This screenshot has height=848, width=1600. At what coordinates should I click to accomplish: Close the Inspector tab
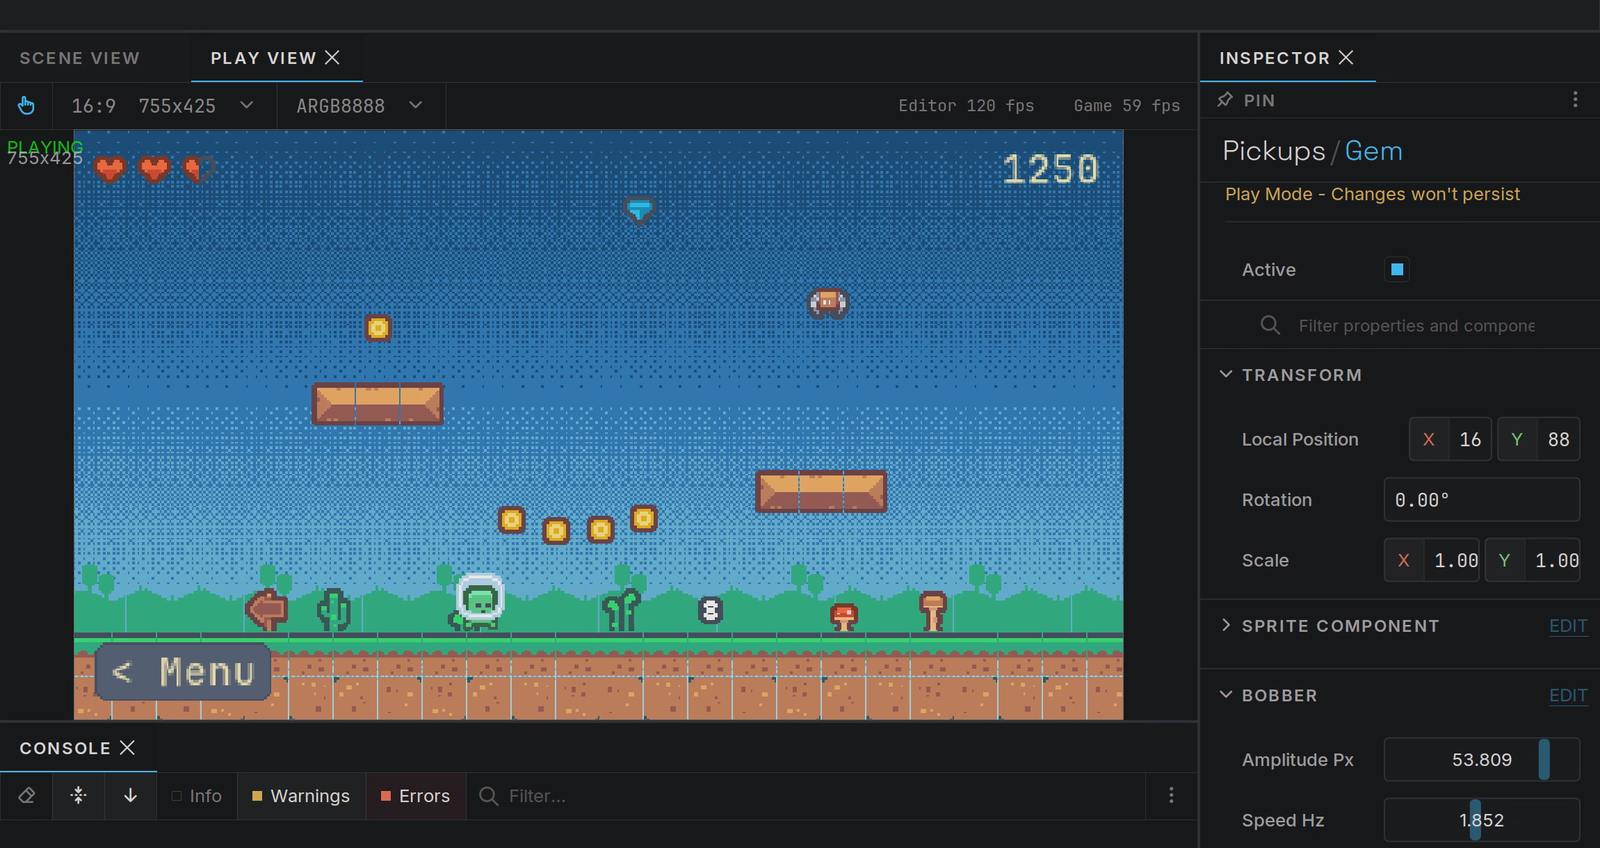coord(1346,58)
